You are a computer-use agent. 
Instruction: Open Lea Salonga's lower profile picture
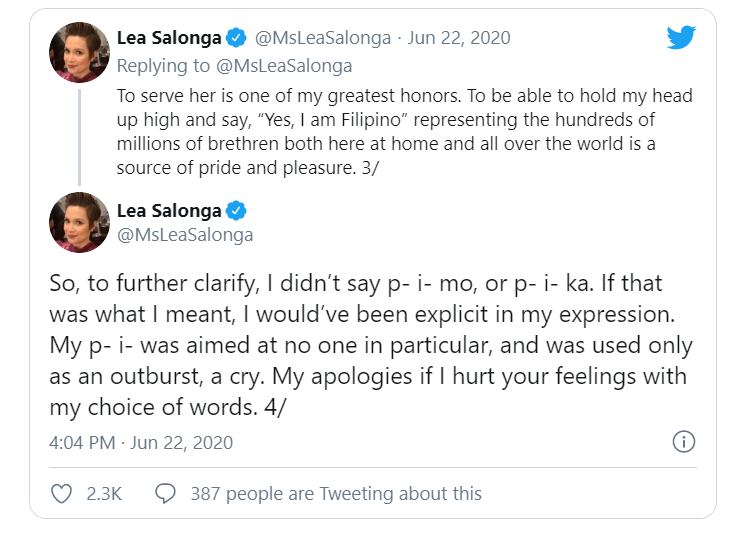coord(79,222)
